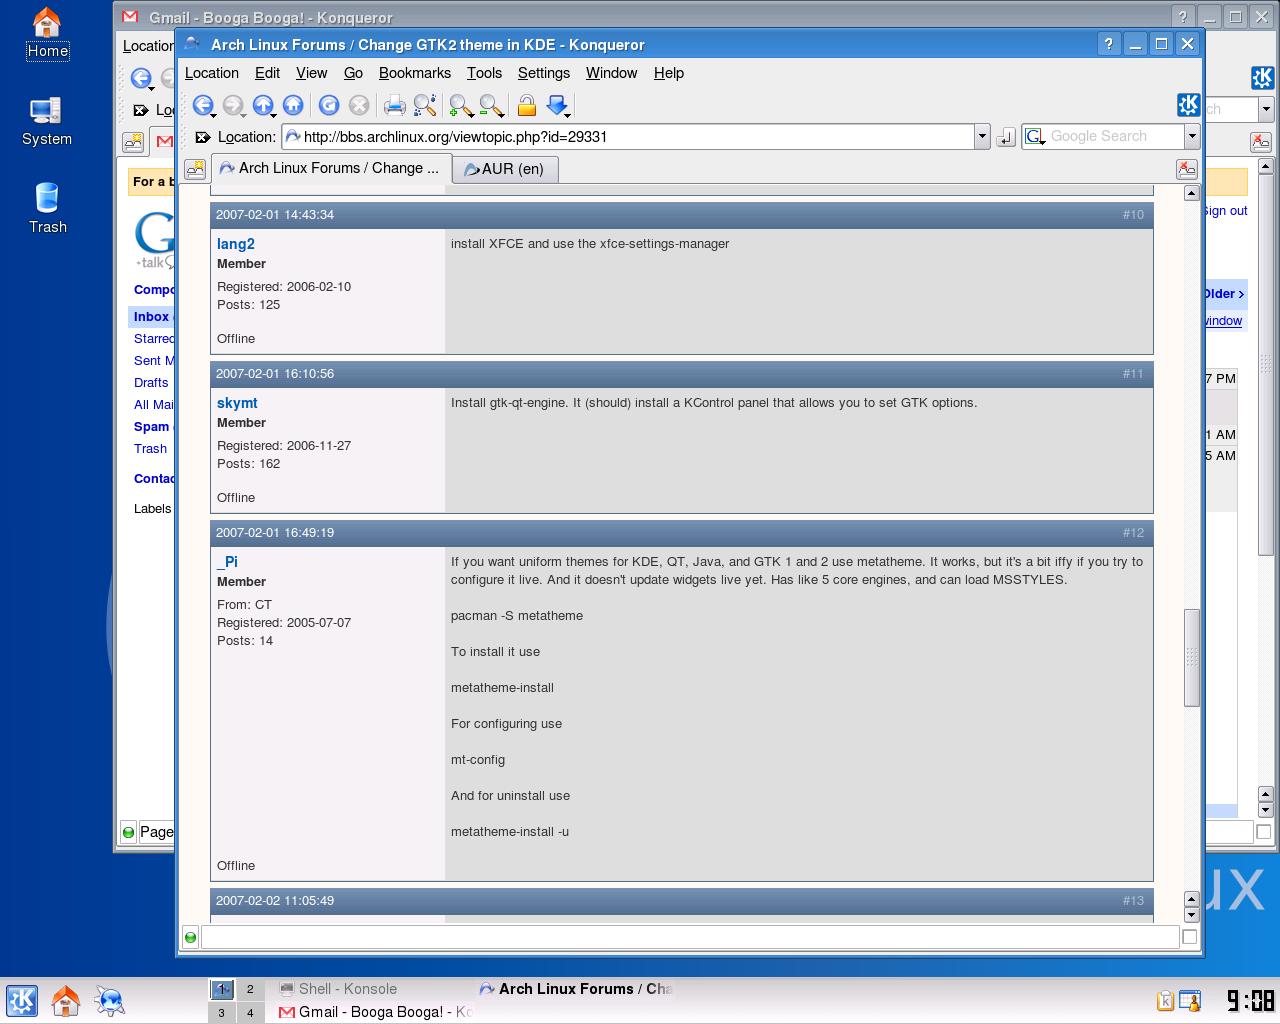The image size is (1280, 1024).
Task: Activate the Gmail - Booga Booga! taskbar entry
Action: pos(374,1012)
